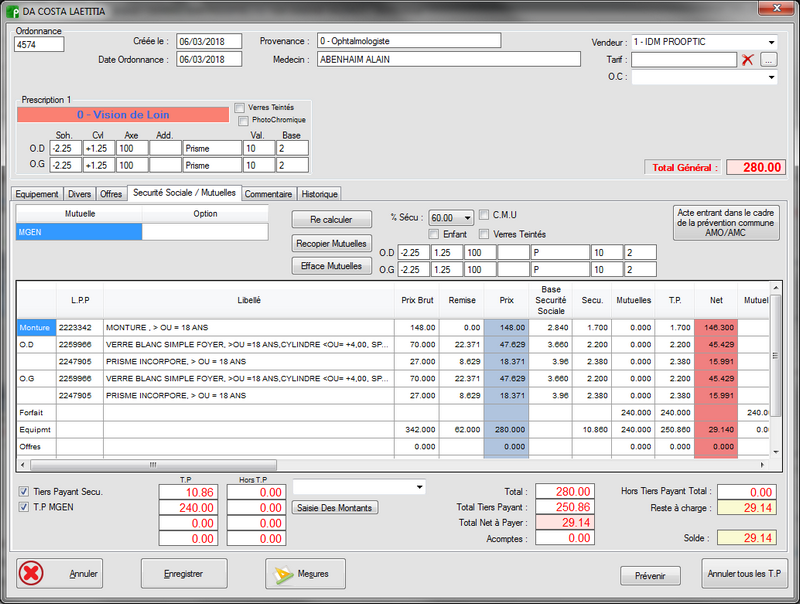This screenshot has width=800, height=604.
Task: Uncheck the T.P MGEN checkbox
Action: click(23, 507)
